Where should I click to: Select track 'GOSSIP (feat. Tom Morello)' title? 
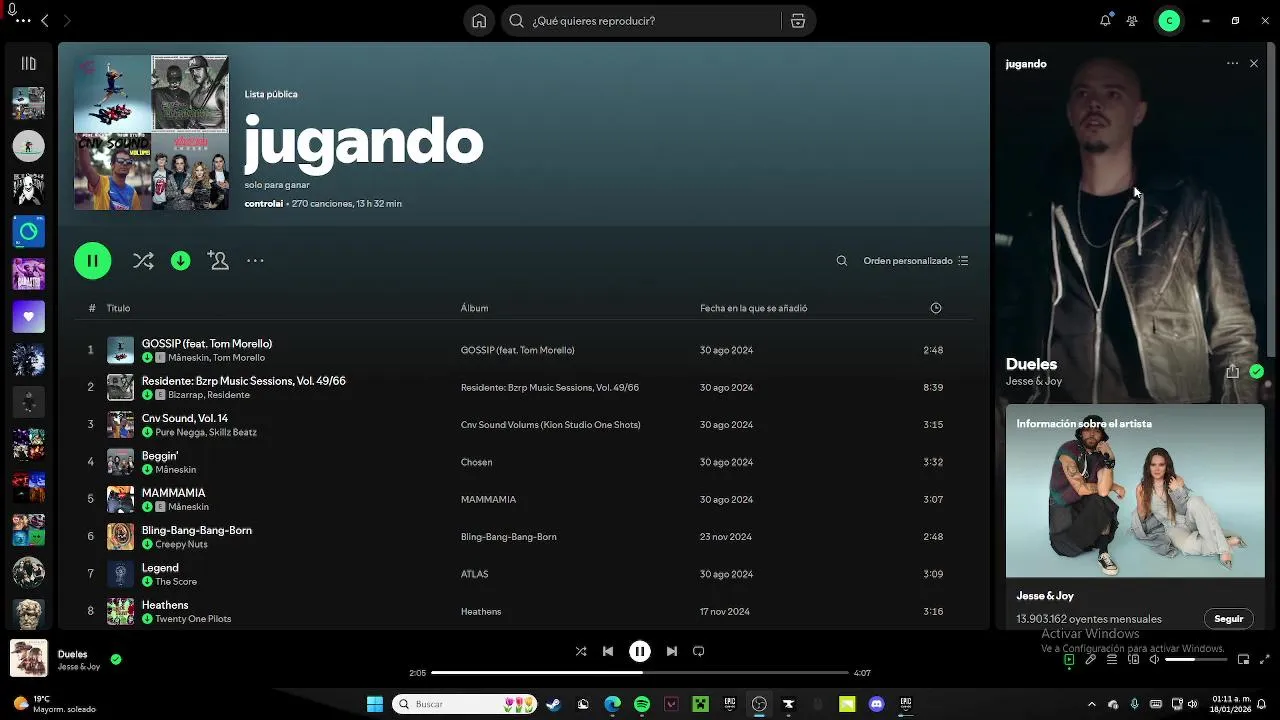(207, 344)
